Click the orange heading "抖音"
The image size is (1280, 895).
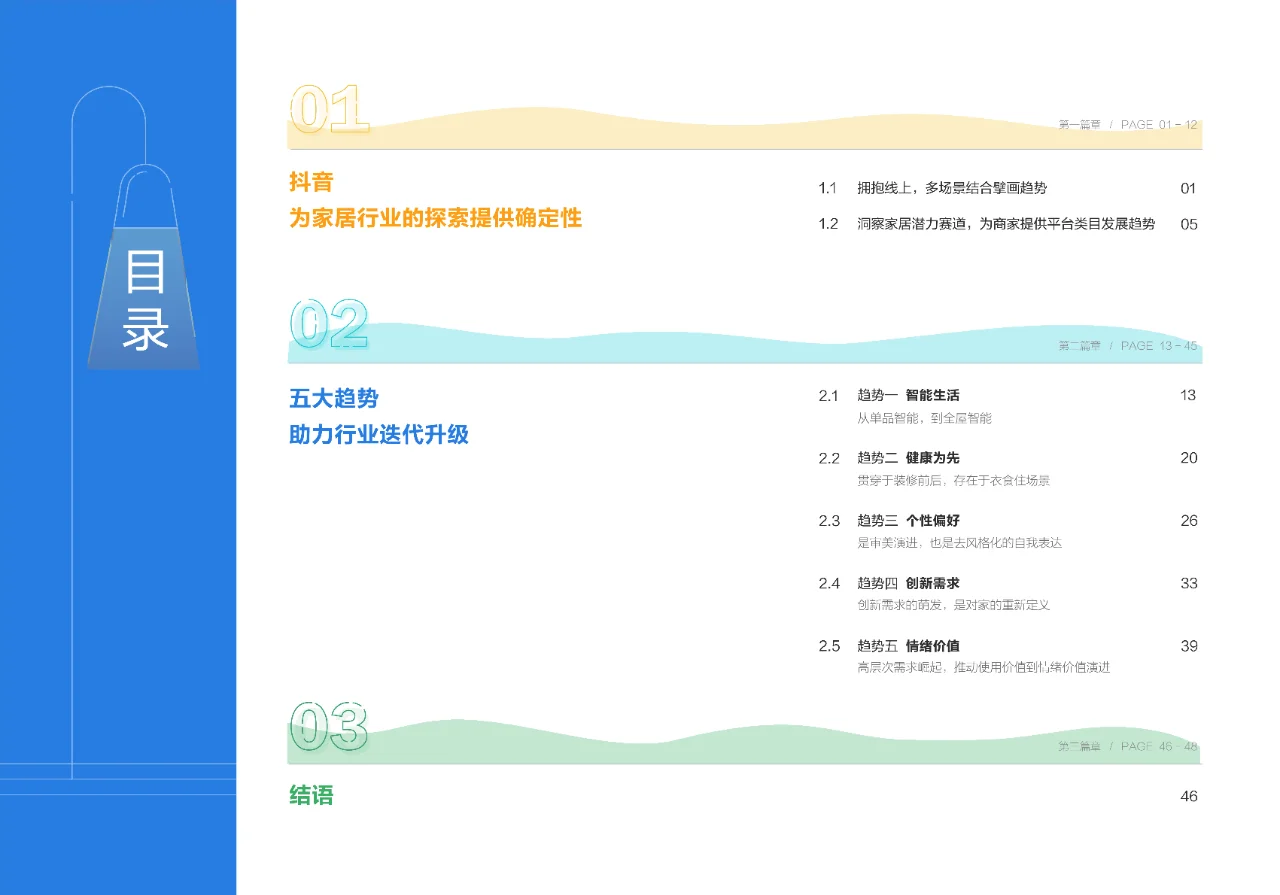(x=311, y=182)
